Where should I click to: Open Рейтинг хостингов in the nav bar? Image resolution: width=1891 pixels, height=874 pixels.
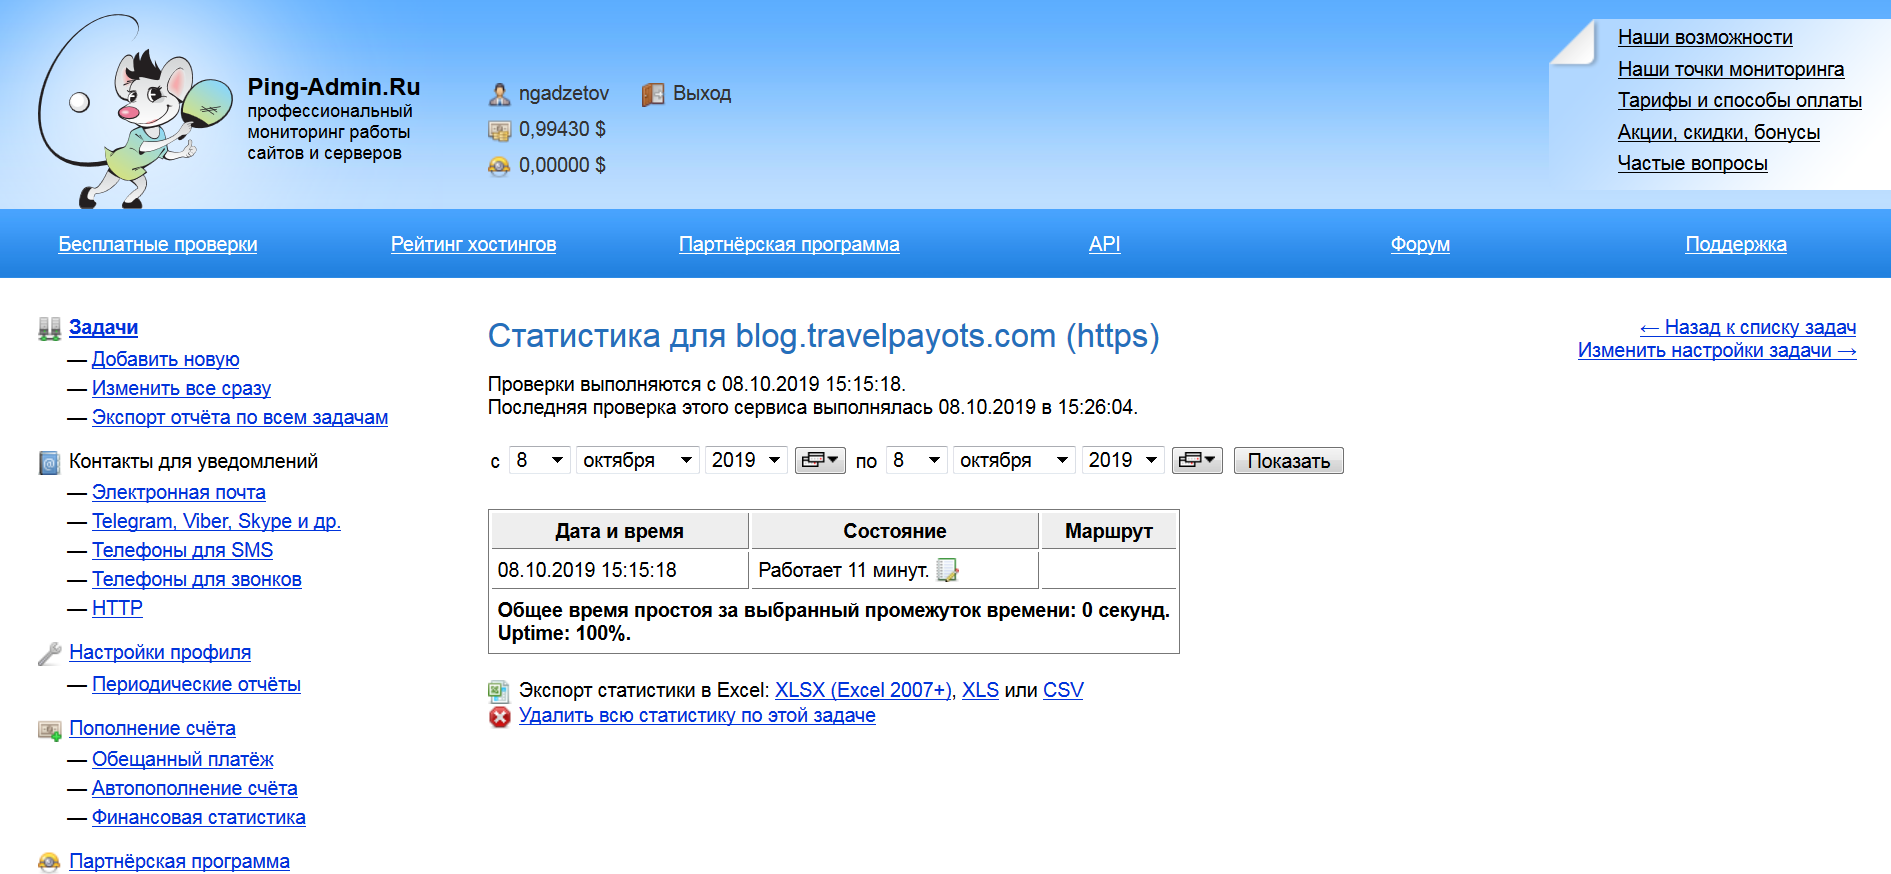[x=473, y=244]
